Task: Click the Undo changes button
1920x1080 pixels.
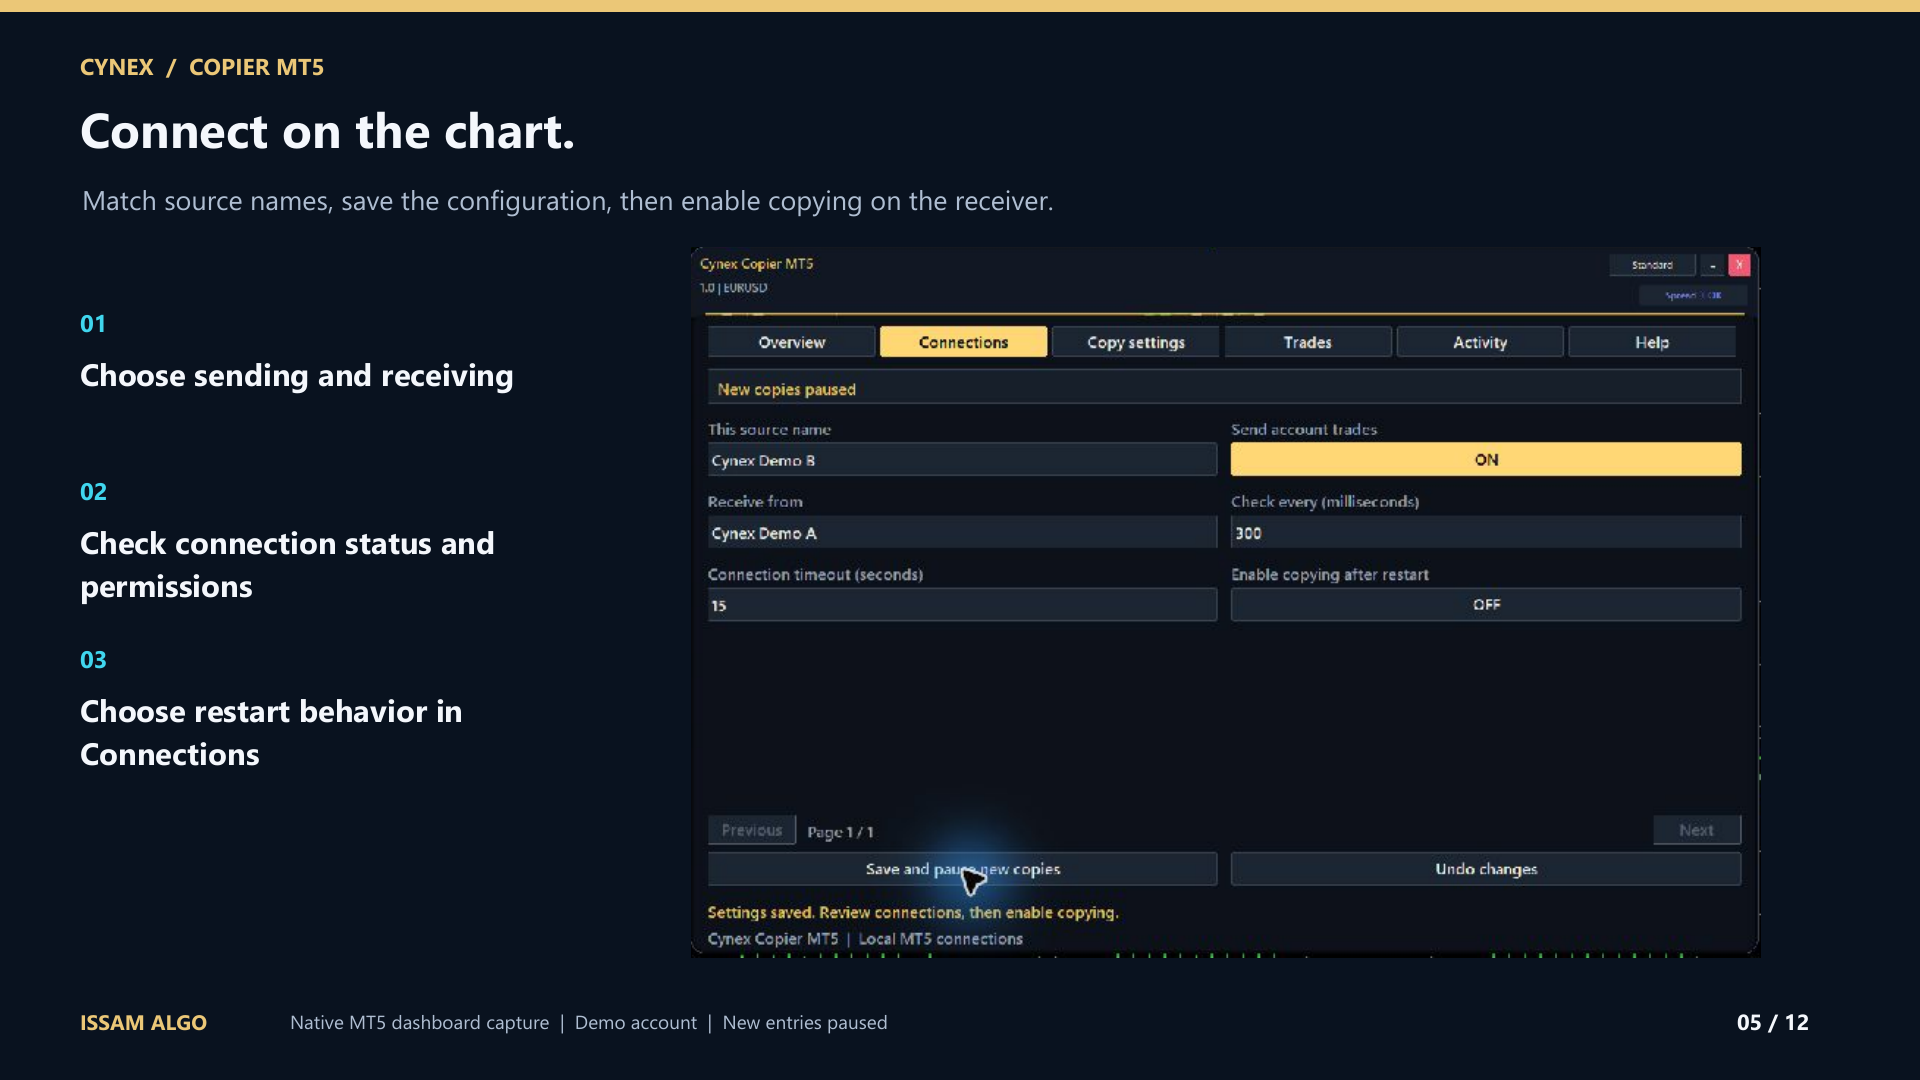Action: 1485,869
